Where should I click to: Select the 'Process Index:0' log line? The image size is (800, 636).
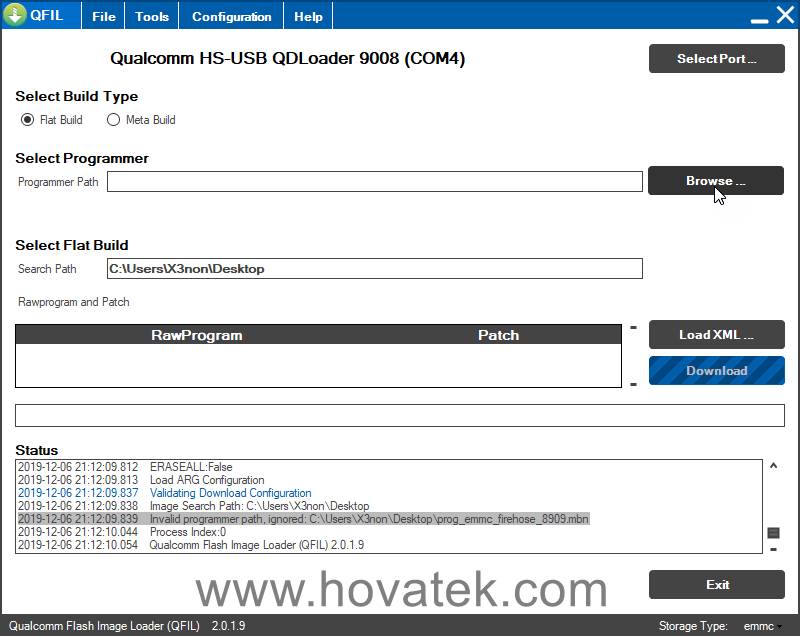click(x=121, y=532)
